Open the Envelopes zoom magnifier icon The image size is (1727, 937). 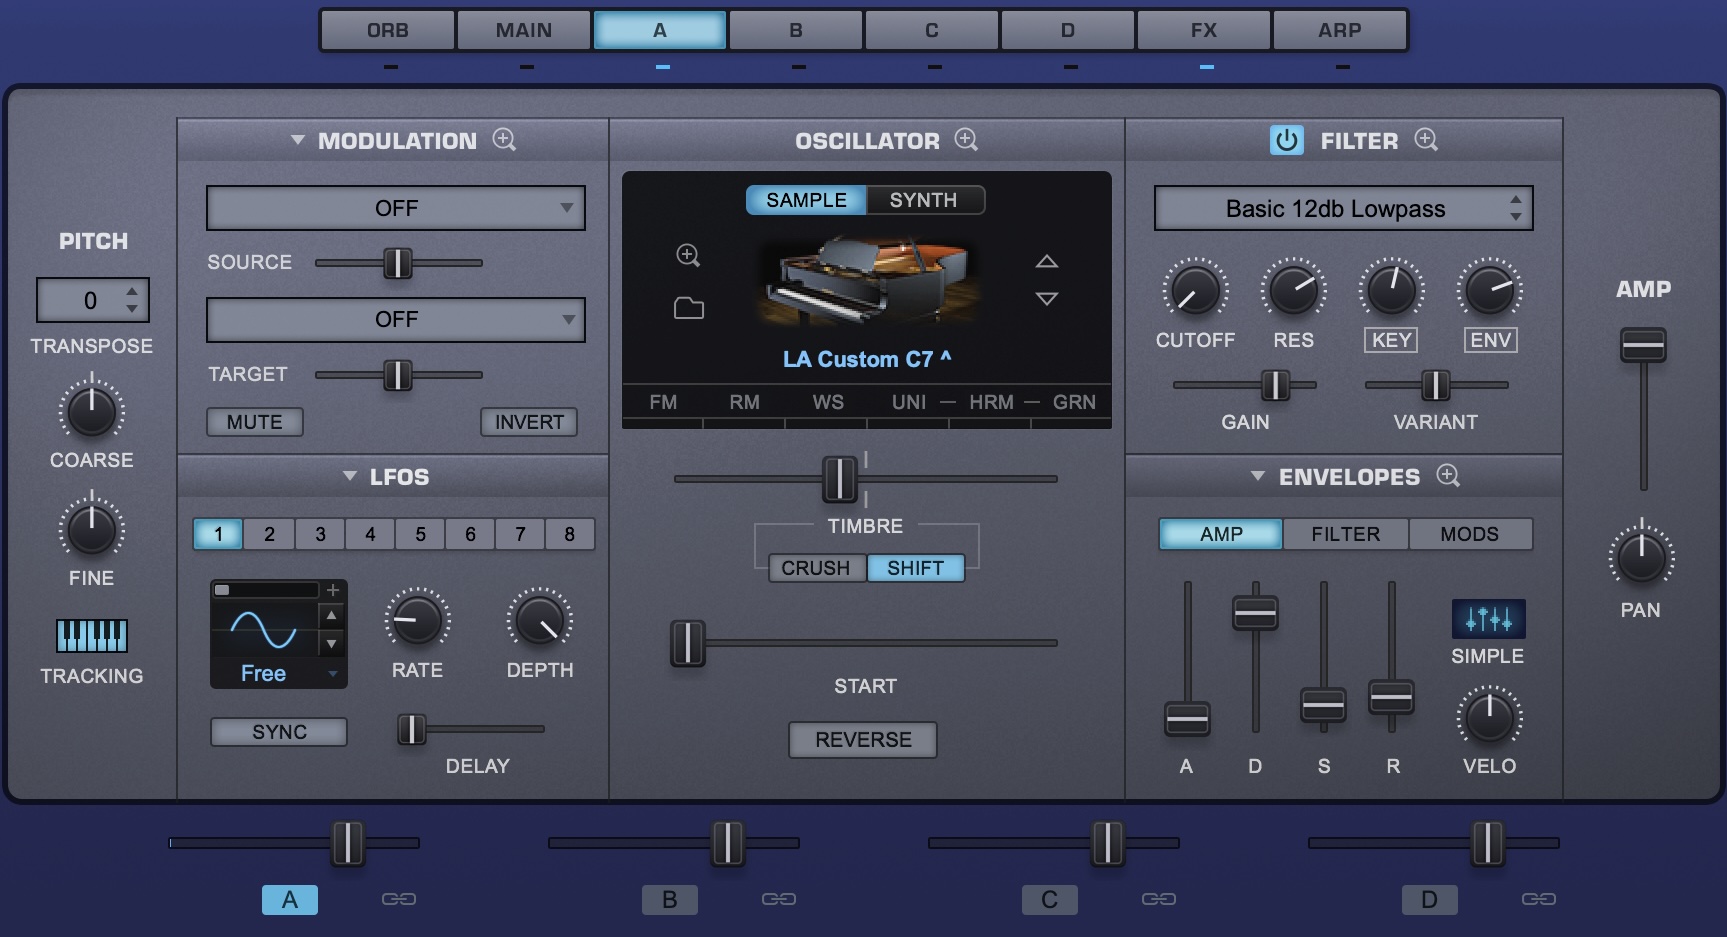1448,476
